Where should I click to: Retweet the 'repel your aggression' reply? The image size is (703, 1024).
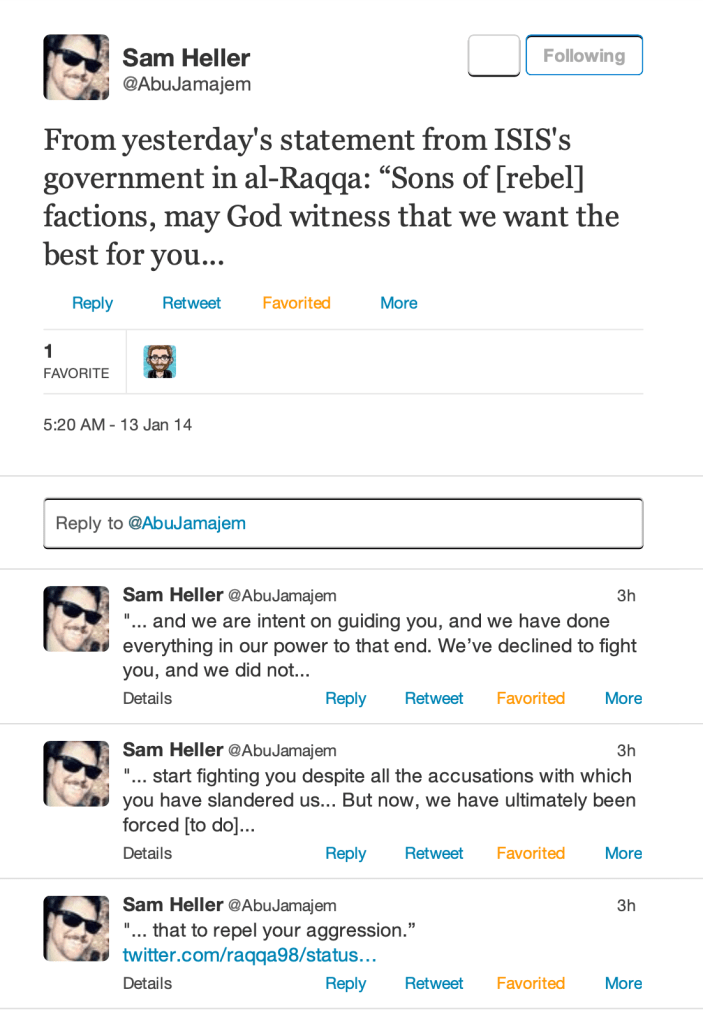click(434, 983)
